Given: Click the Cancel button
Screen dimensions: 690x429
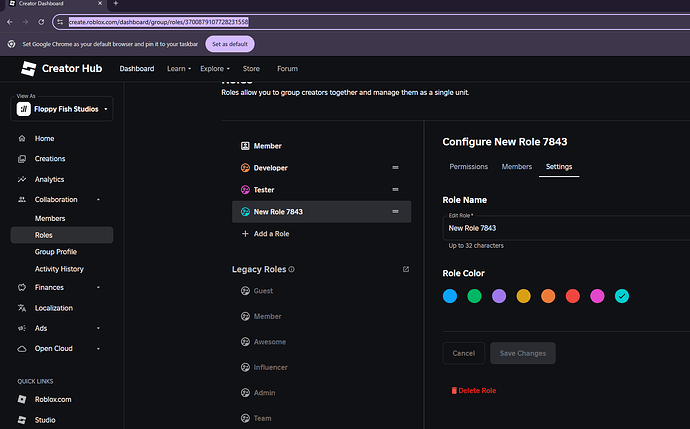Looking at the screenshot, I should click(464, 353).
